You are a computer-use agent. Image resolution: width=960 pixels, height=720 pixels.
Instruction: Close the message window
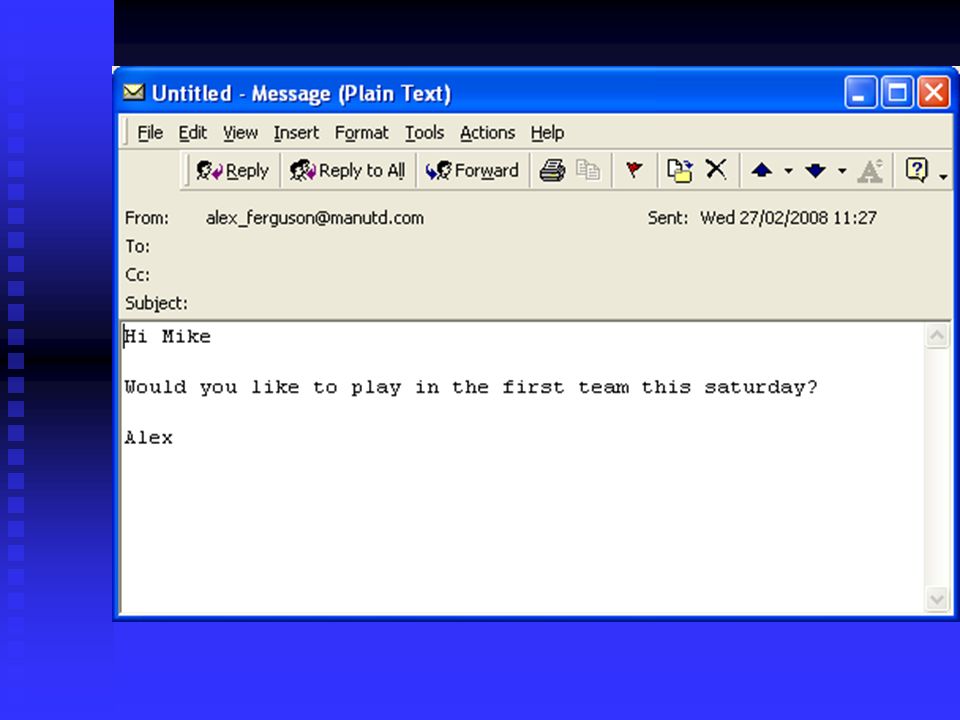click(x=934, y=93)
